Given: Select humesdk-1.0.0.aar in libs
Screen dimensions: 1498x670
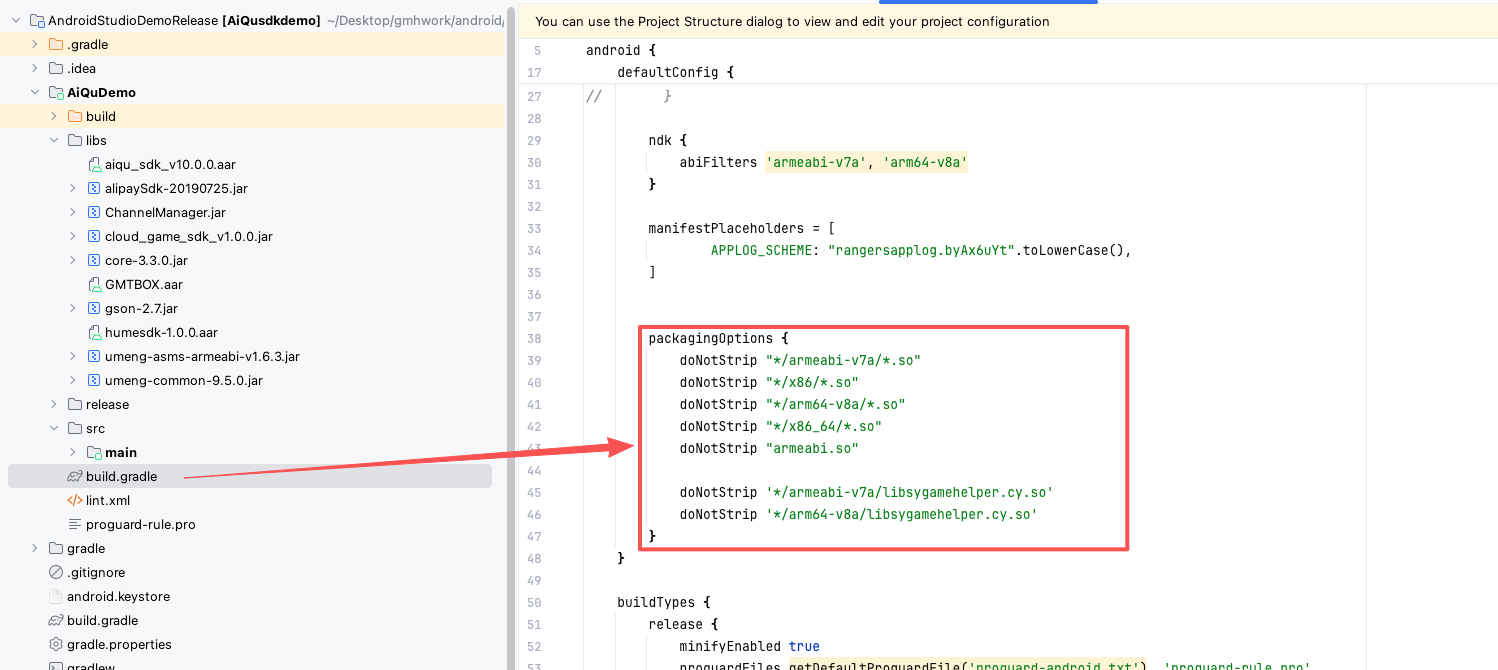Looking at the screenshot, I should pyautogui.click(x=161, y=332).
